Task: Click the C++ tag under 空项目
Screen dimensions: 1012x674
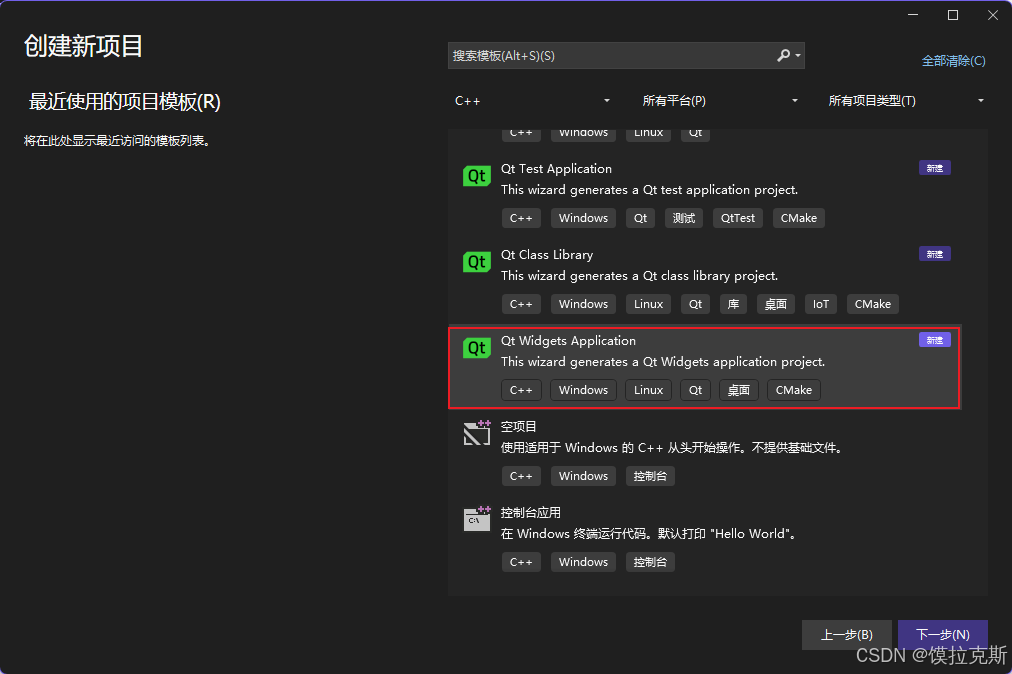Action: click(x=521, y=476)
